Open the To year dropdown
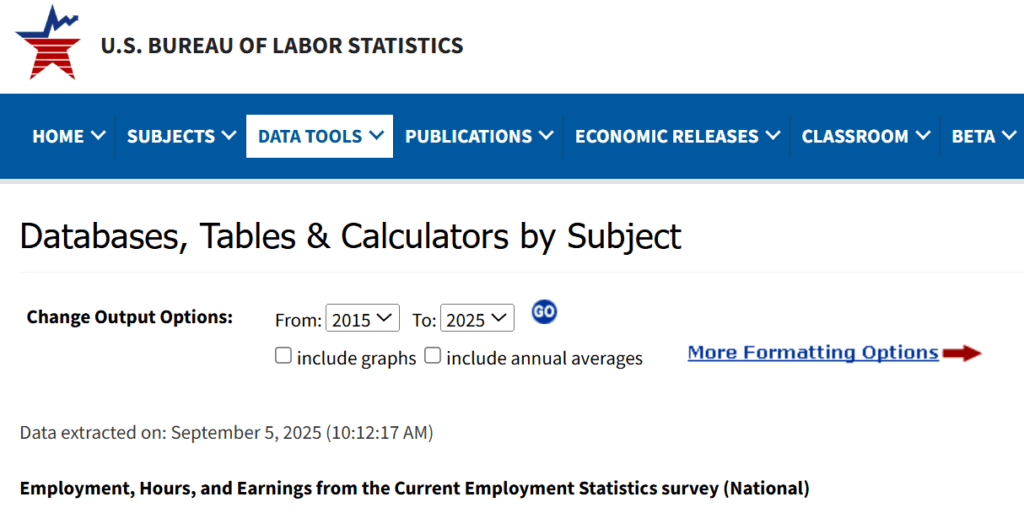Screen dimensions: 1024x524 [477, 318]
